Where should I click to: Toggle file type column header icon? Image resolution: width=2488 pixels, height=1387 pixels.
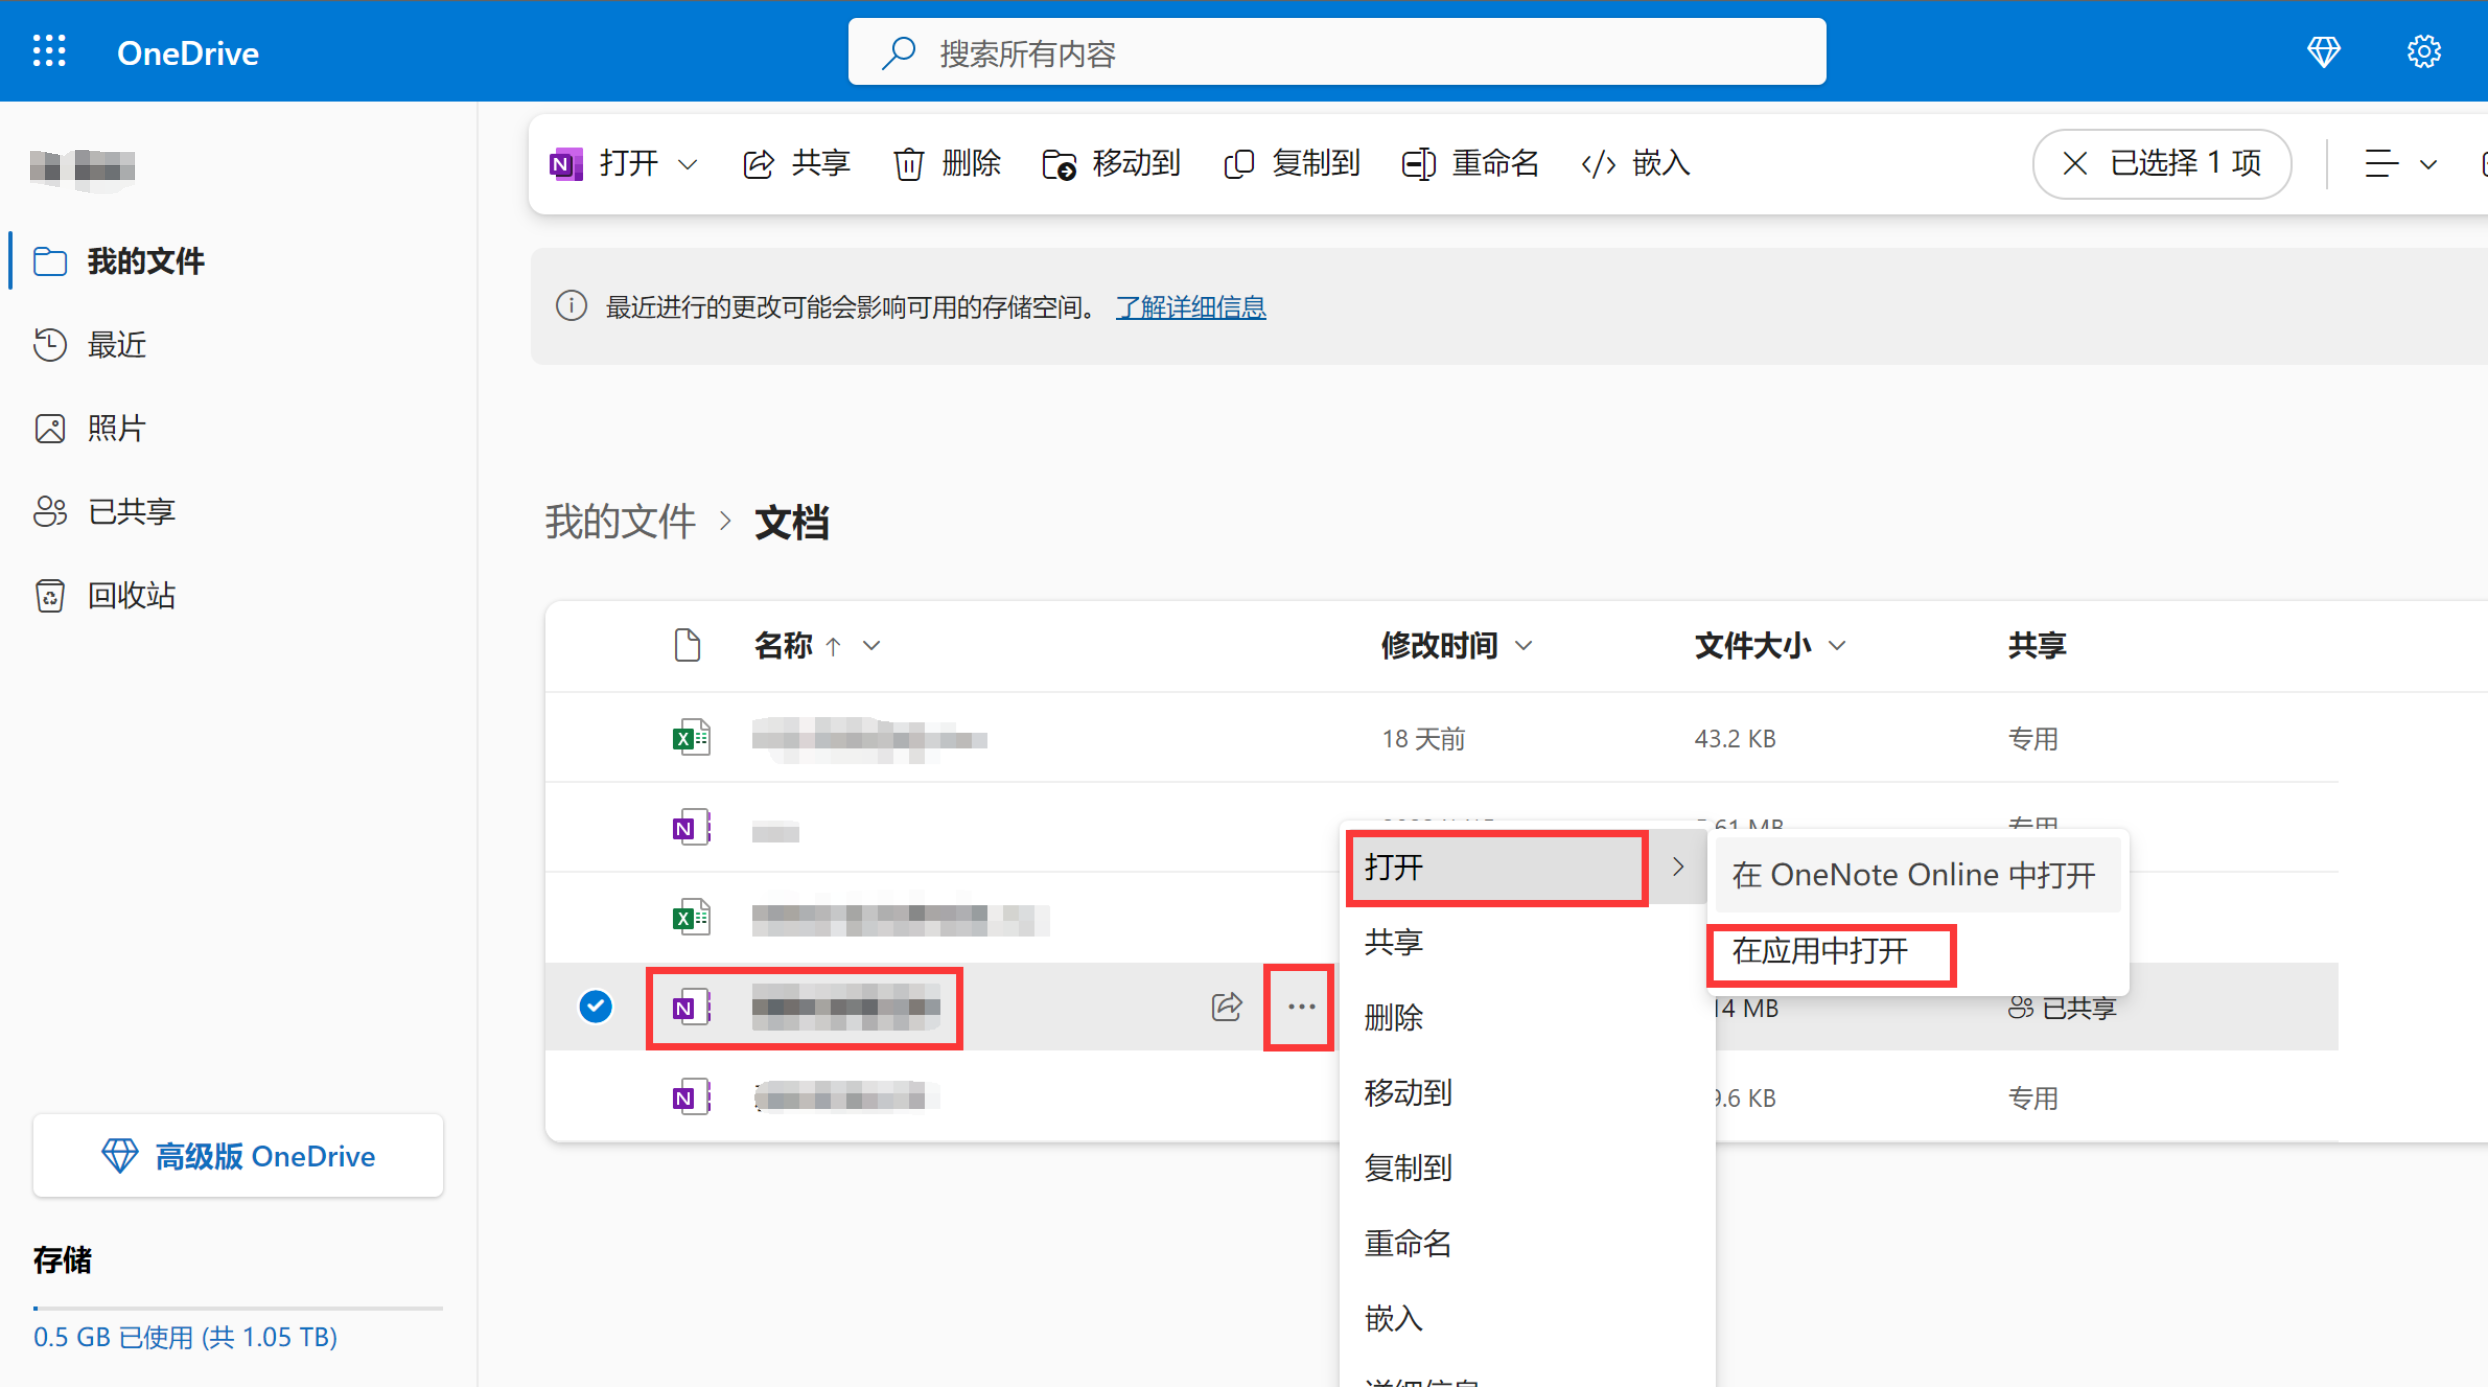[x=687, y=645]
